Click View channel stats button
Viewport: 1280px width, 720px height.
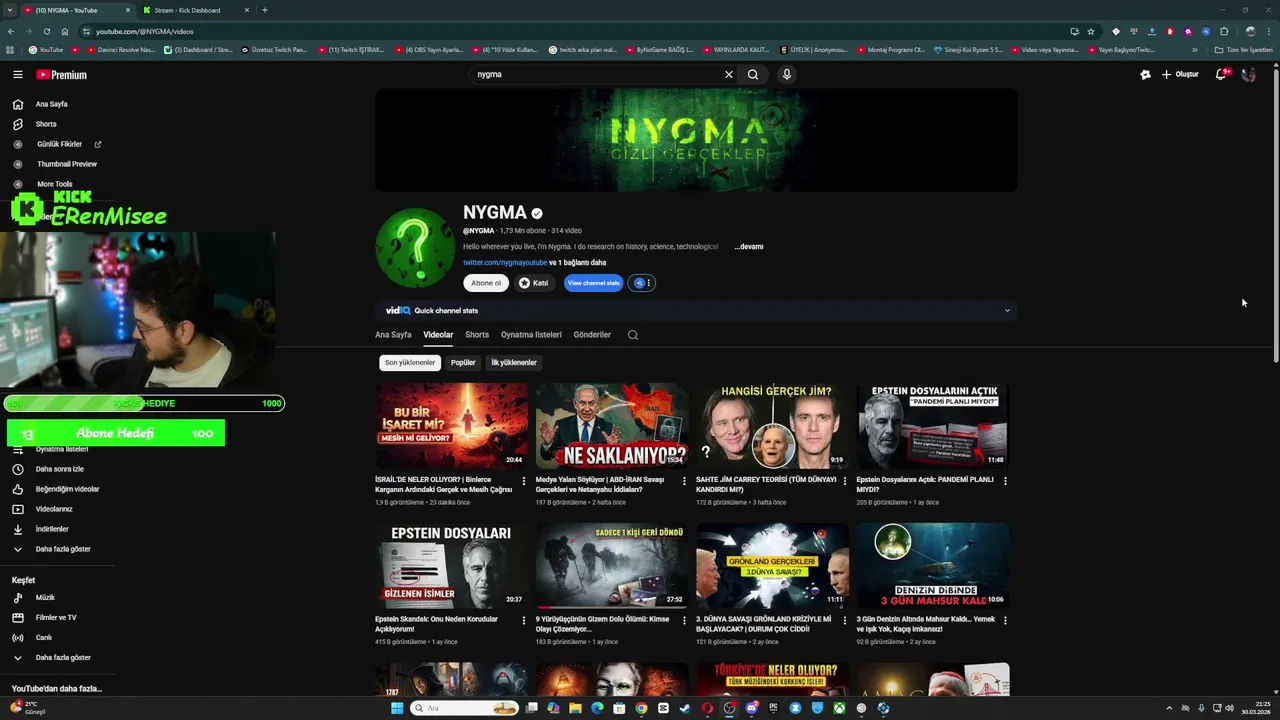(594, 283)
